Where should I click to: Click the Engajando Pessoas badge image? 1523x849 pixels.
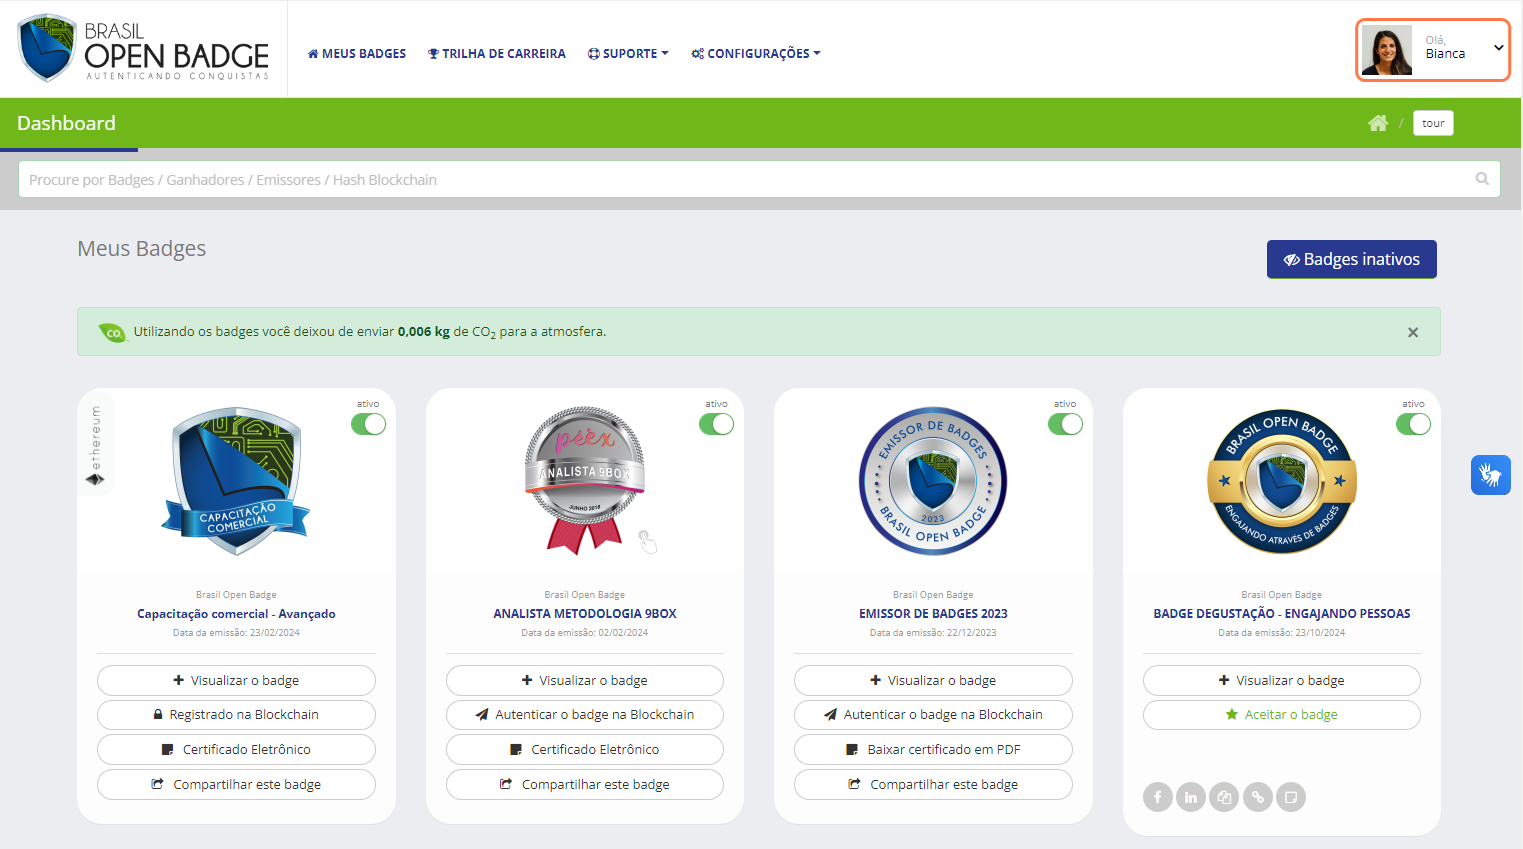click(x=1282, y=481)
